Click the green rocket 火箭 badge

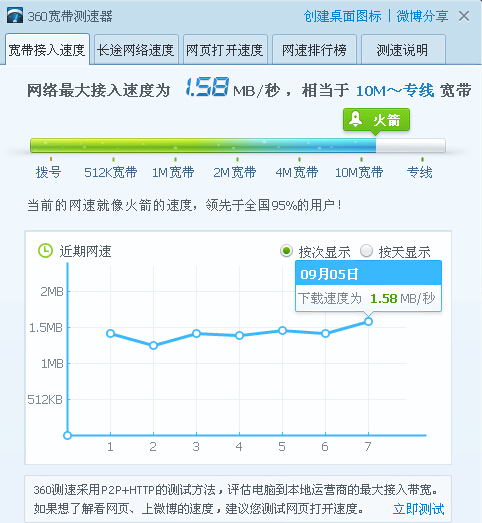tap(376, 120)
